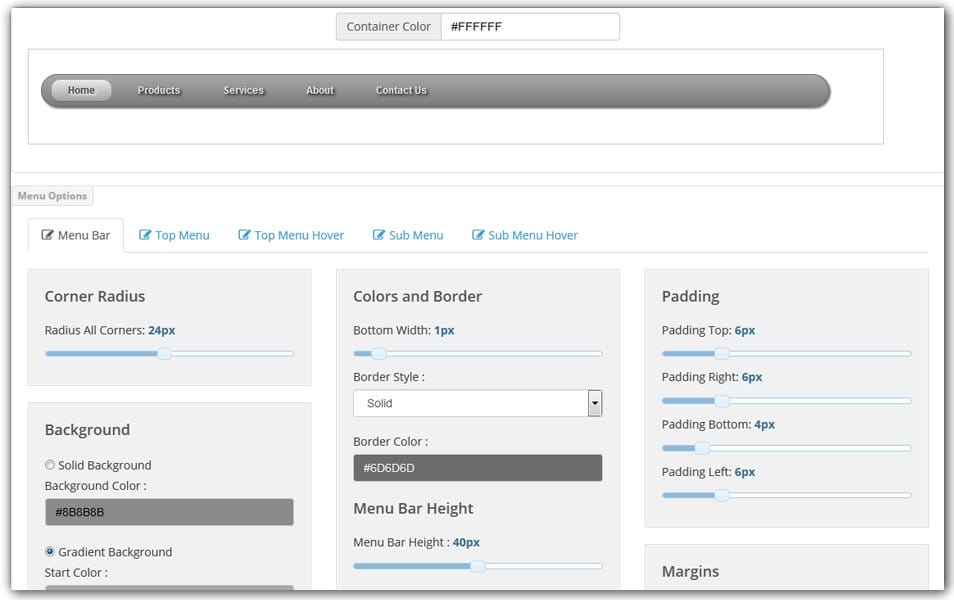Click the pencil icon on Menu Bar tab
The width and height of the screenshot is (954, 600).
[47, 235]
